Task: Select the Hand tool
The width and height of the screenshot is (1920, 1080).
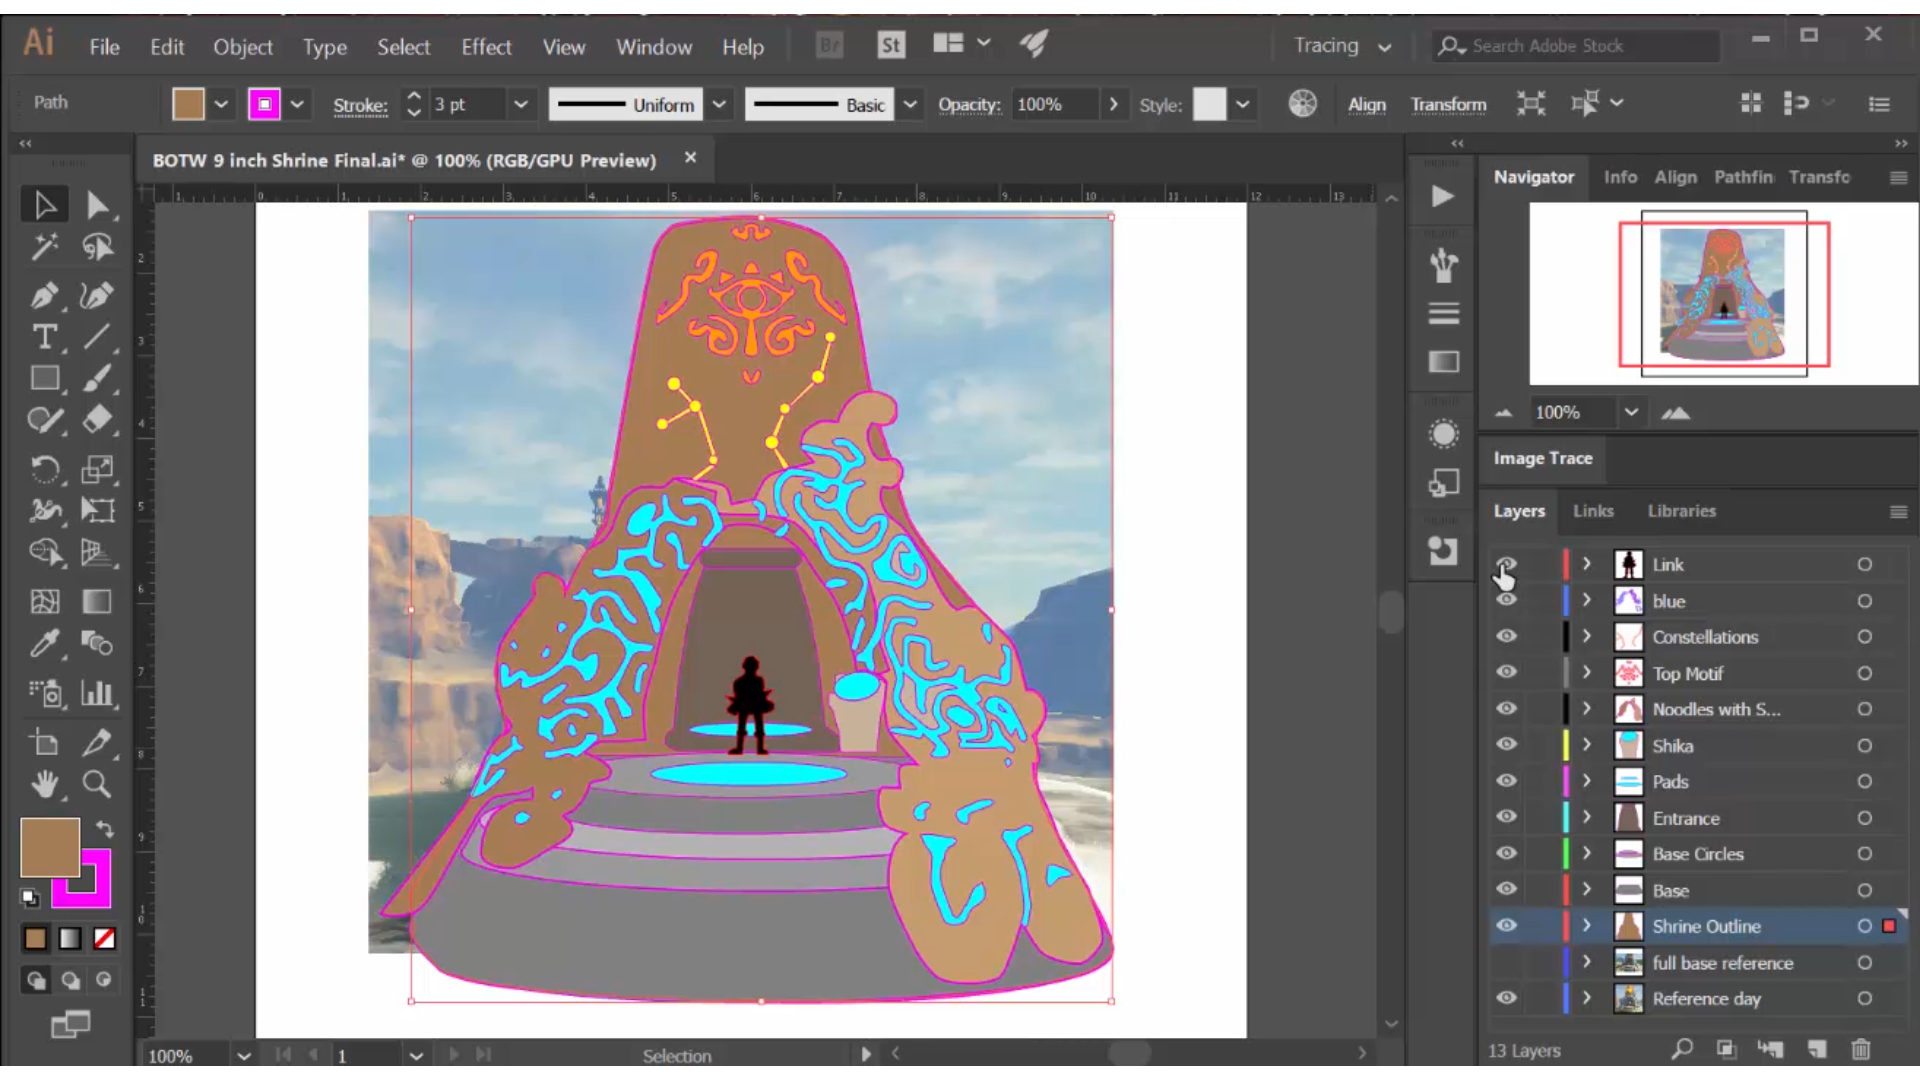Action: [44, 785]
